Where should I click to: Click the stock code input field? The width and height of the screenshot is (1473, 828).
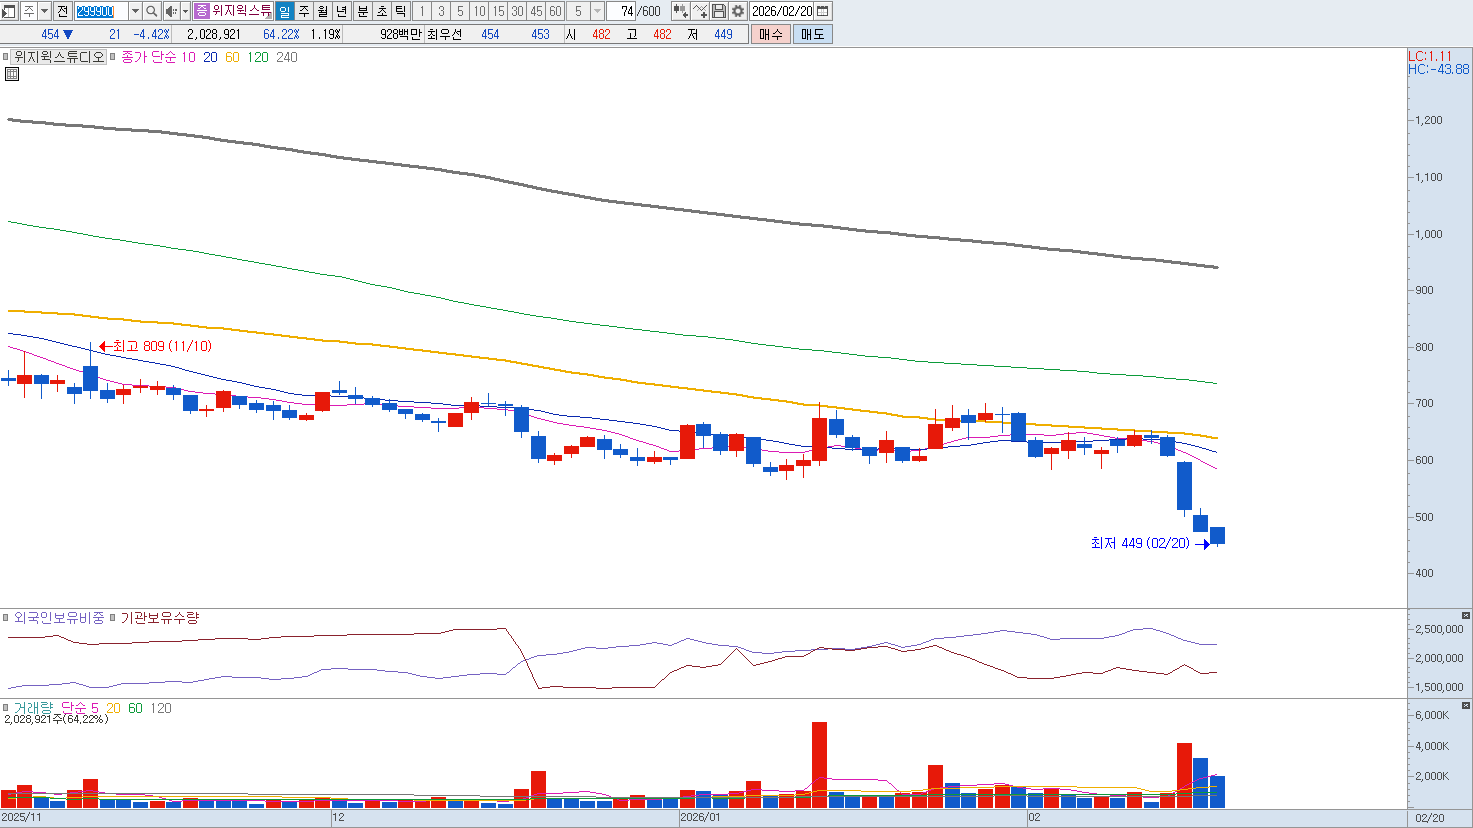(101, 11)
